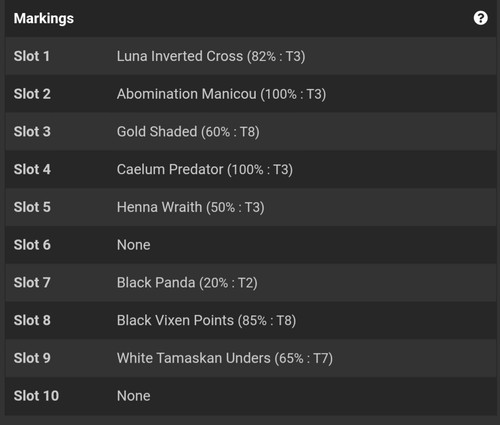This screenshot has height=425, width=500.
Task: Choose the Gold Shaded marking entry
Action: tap(188, 132)
